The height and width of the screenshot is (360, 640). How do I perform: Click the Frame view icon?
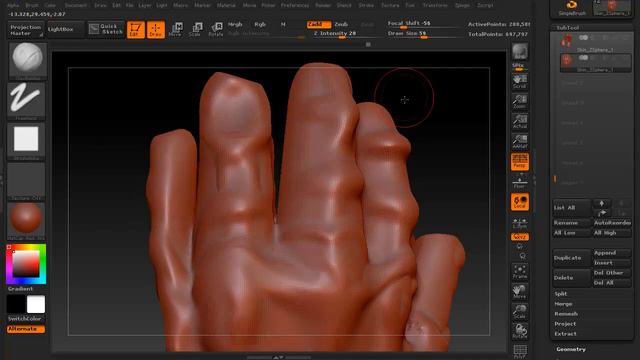pos(520,271)
